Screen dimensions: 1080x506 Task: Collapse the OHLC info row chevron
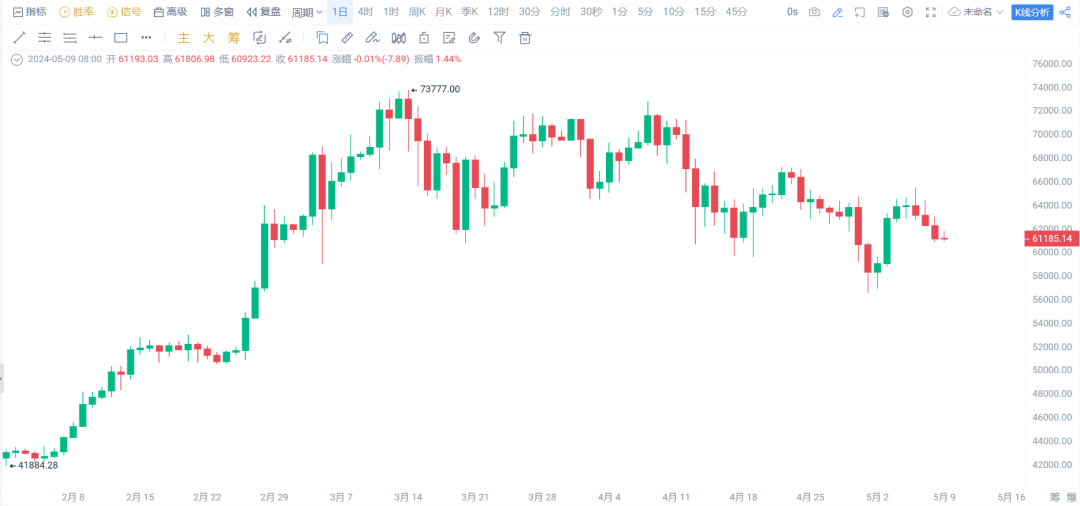point(16,59)
